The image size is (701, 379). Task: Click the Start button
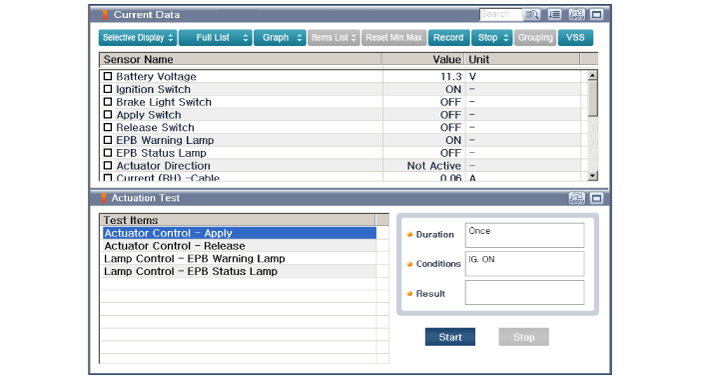click(450, 337)
